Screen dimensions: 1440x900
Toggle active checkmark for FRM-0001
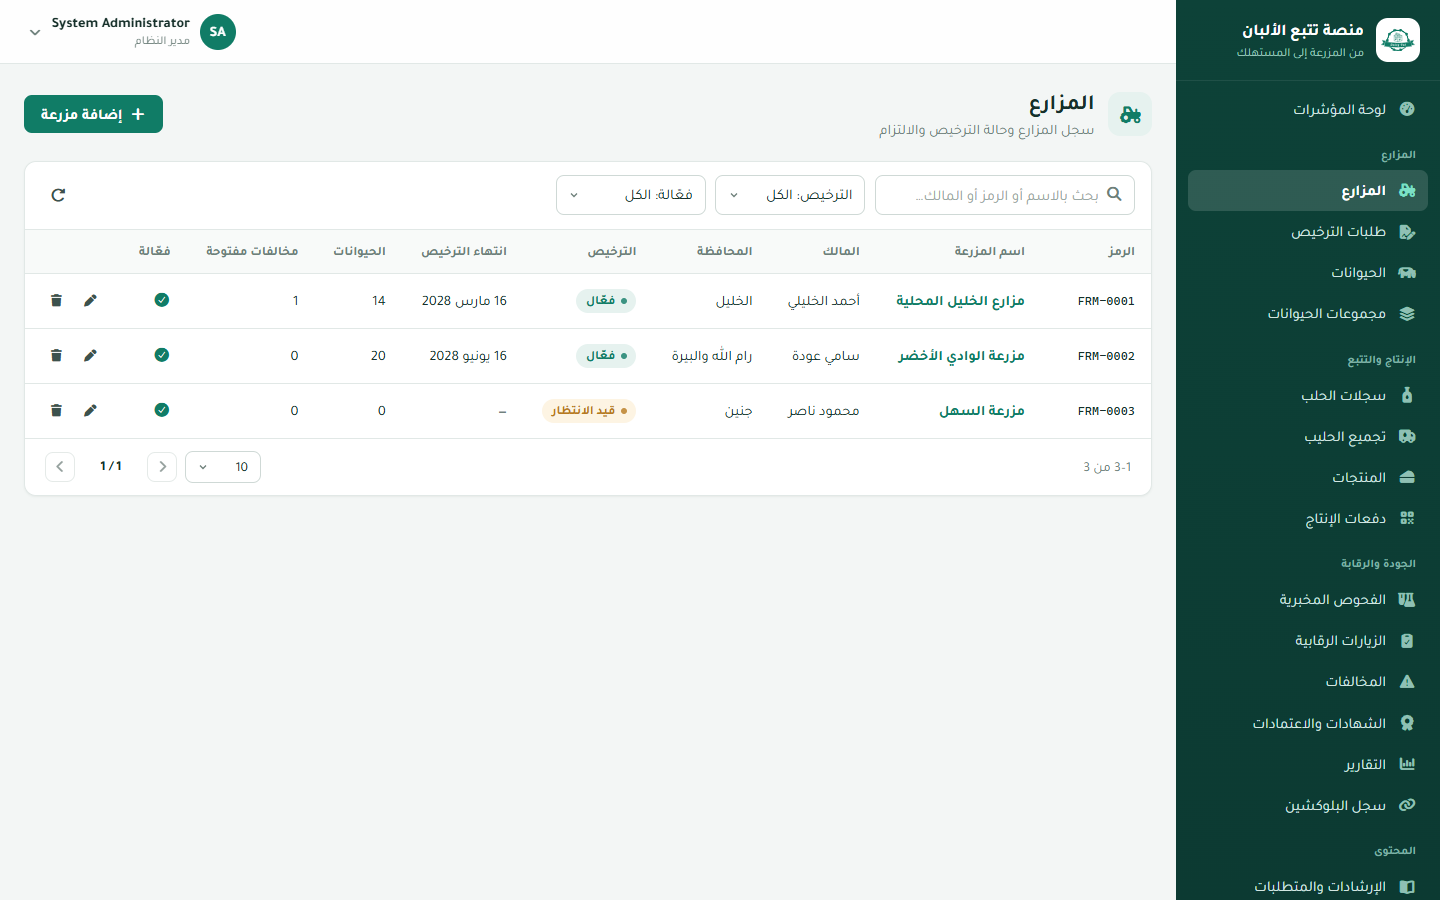point(162,300)
